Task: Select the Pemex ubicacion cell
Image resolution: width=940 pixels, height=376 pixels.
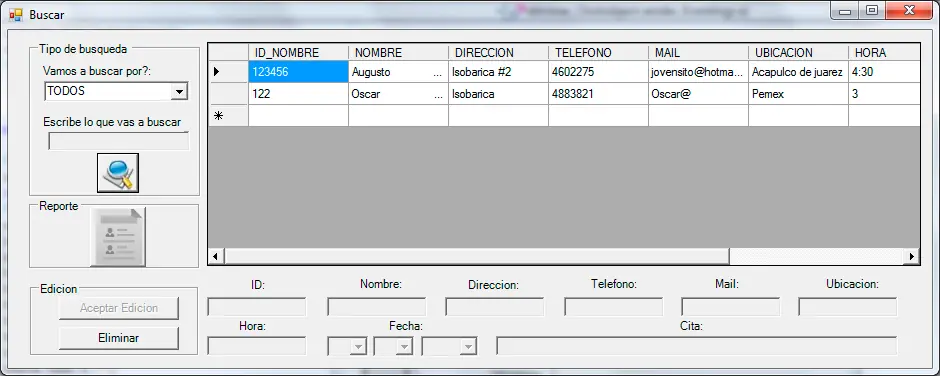Action: coord(799,94)
